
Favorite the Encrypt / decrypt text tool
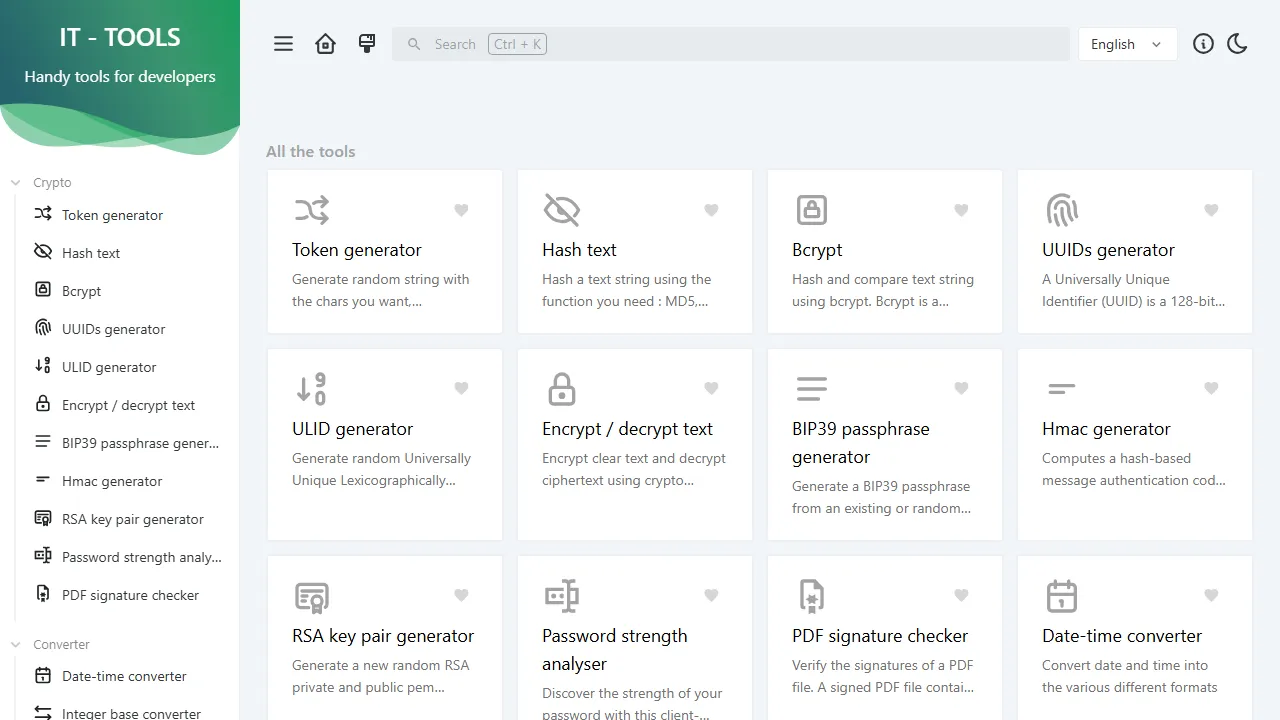click(711, 388)
